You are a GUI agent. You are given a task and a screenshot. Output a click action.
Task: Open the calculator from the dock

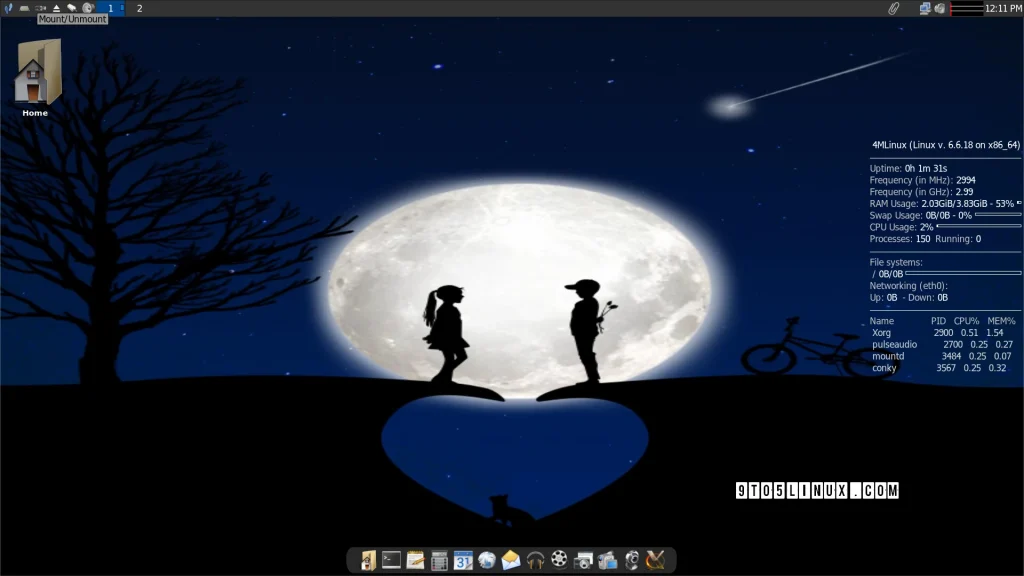tap(439, 560)
